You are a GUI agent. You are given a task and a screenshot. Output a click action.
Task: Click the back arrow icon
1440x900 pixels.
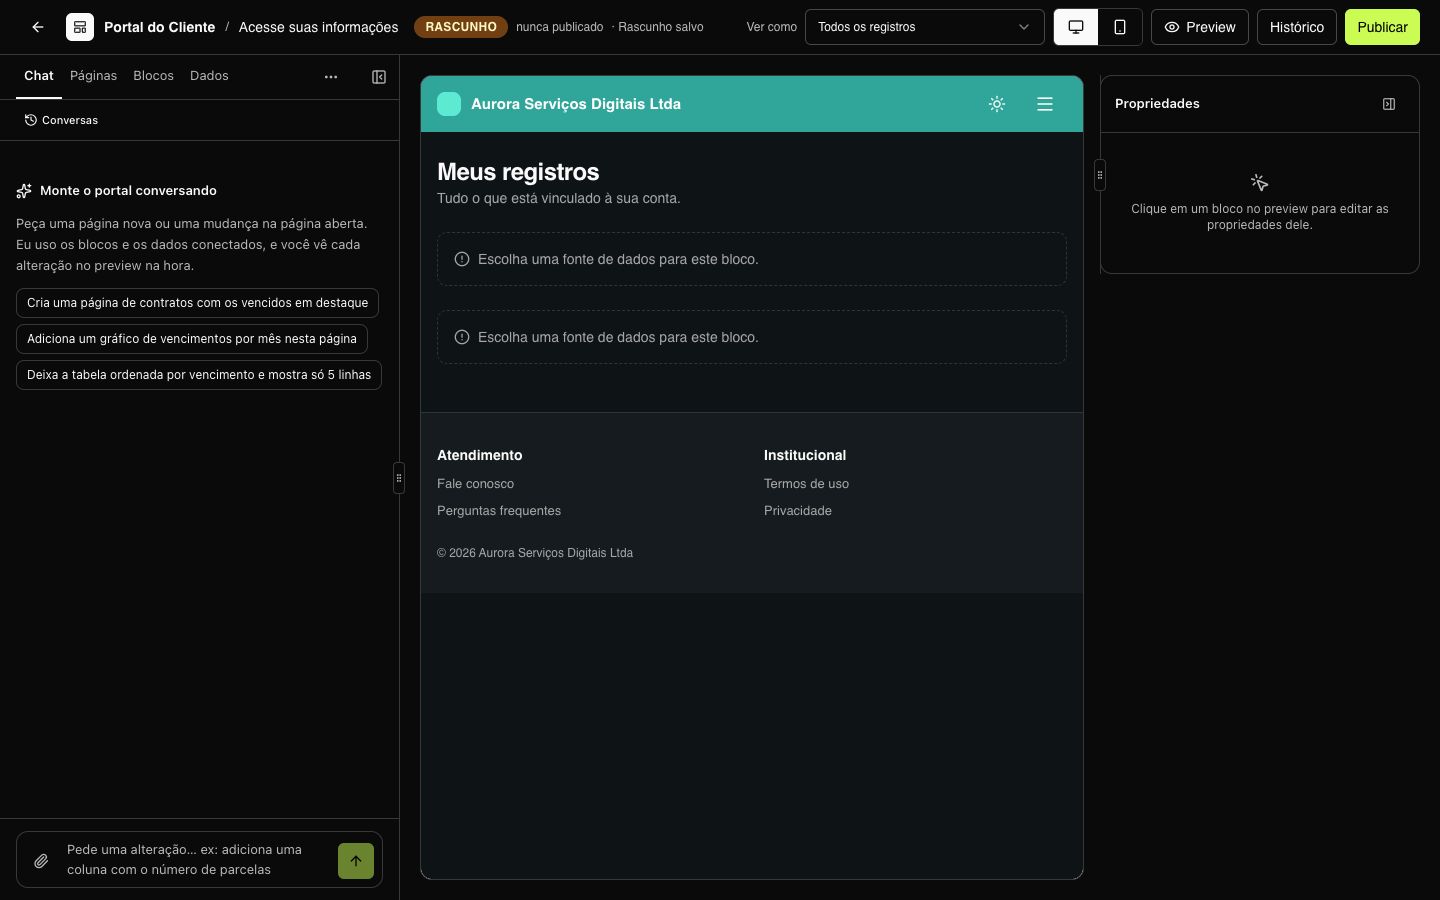38,27
